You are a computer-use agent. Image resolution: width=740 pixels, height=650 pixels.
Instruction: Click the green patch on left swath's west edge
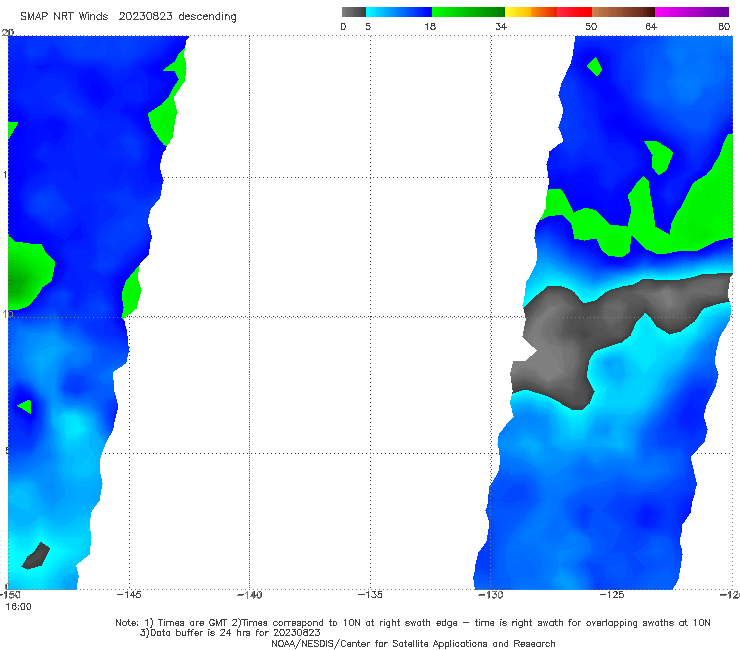coord(28,276)
